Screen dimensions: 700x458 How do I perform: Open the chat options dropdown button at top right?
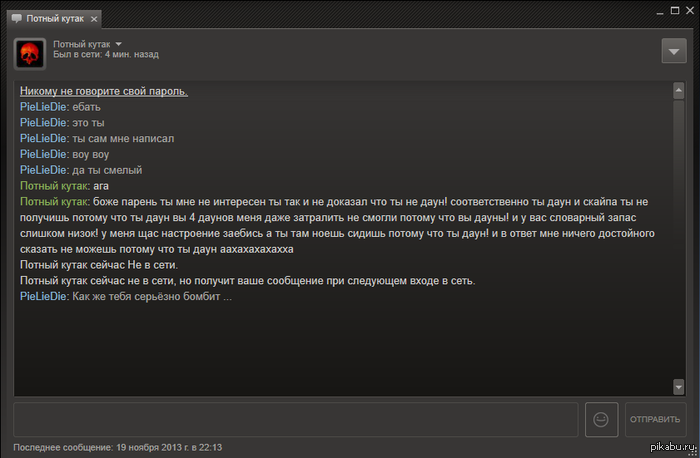(673, 52)
